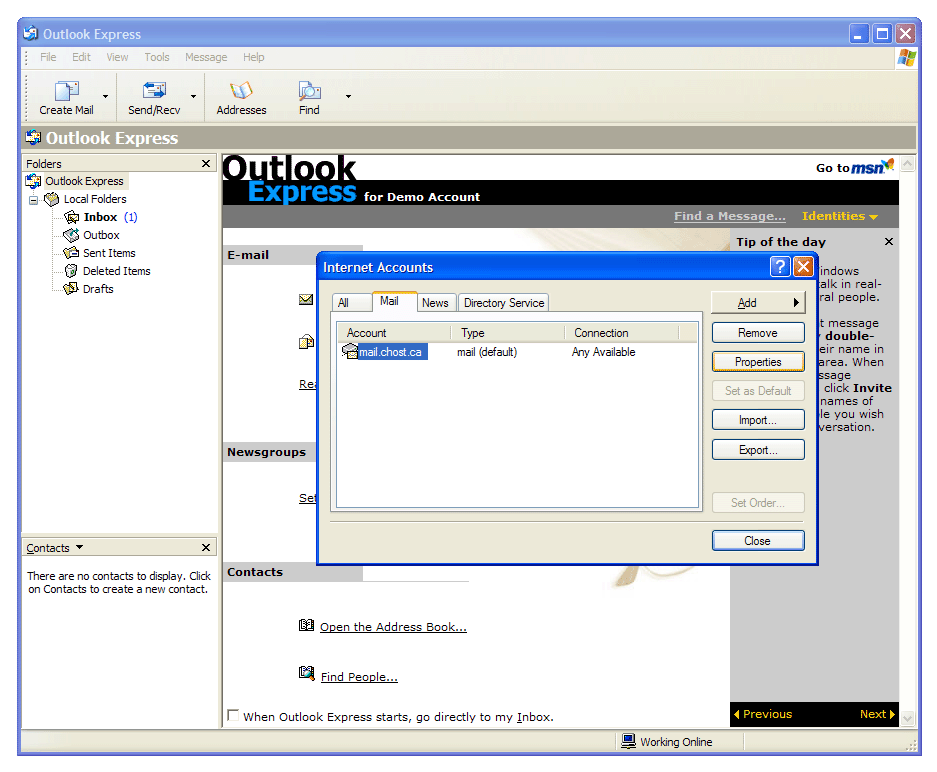
Task: Open the View menu
Action: pyautogui.click(x=117, y=57)
